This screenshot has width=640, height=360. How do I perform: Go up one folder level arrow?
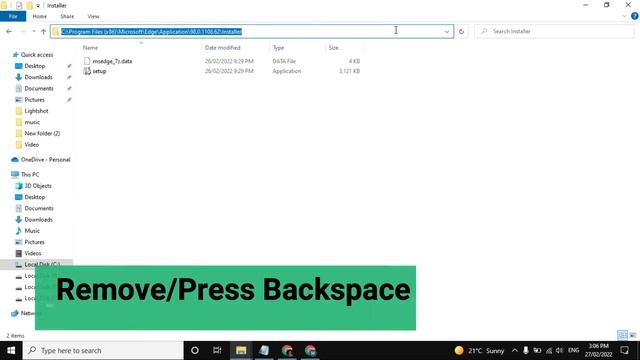(43, 31)
